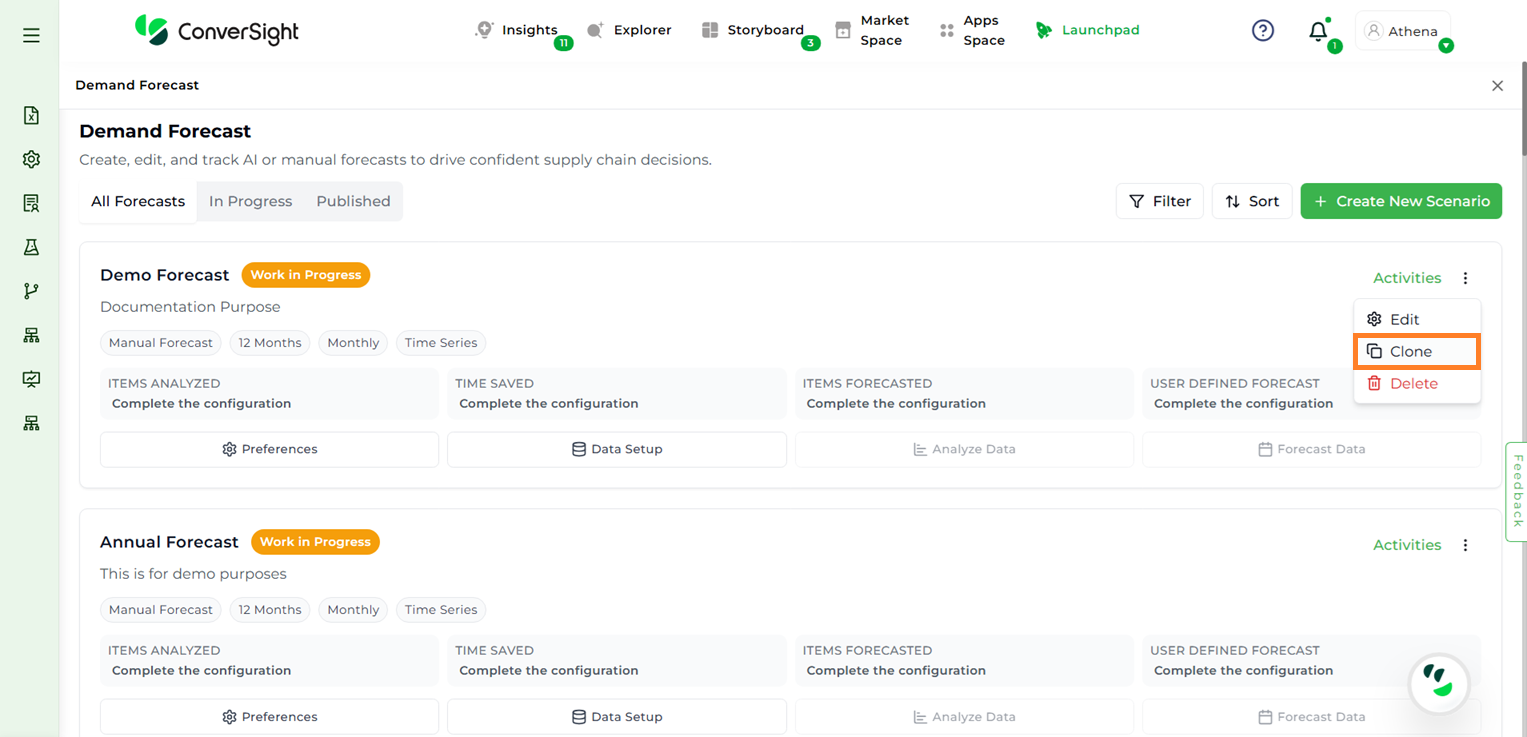Switch to the In Progress tab
The height and width of the screenshot is (737, 1527).
pos(250,201)
